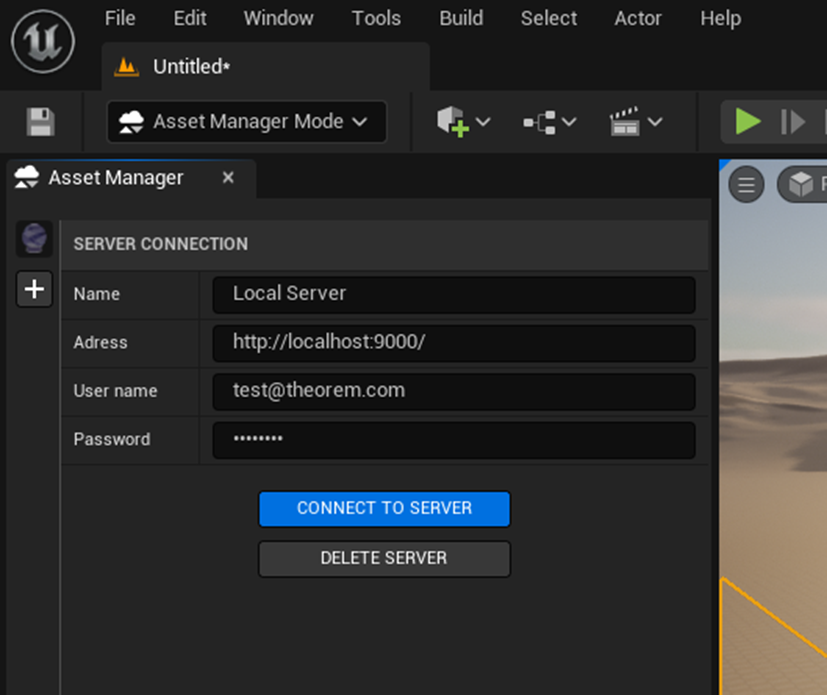Select the server globe icon in sidebar
827x695 pixels.
coord(34,240)
